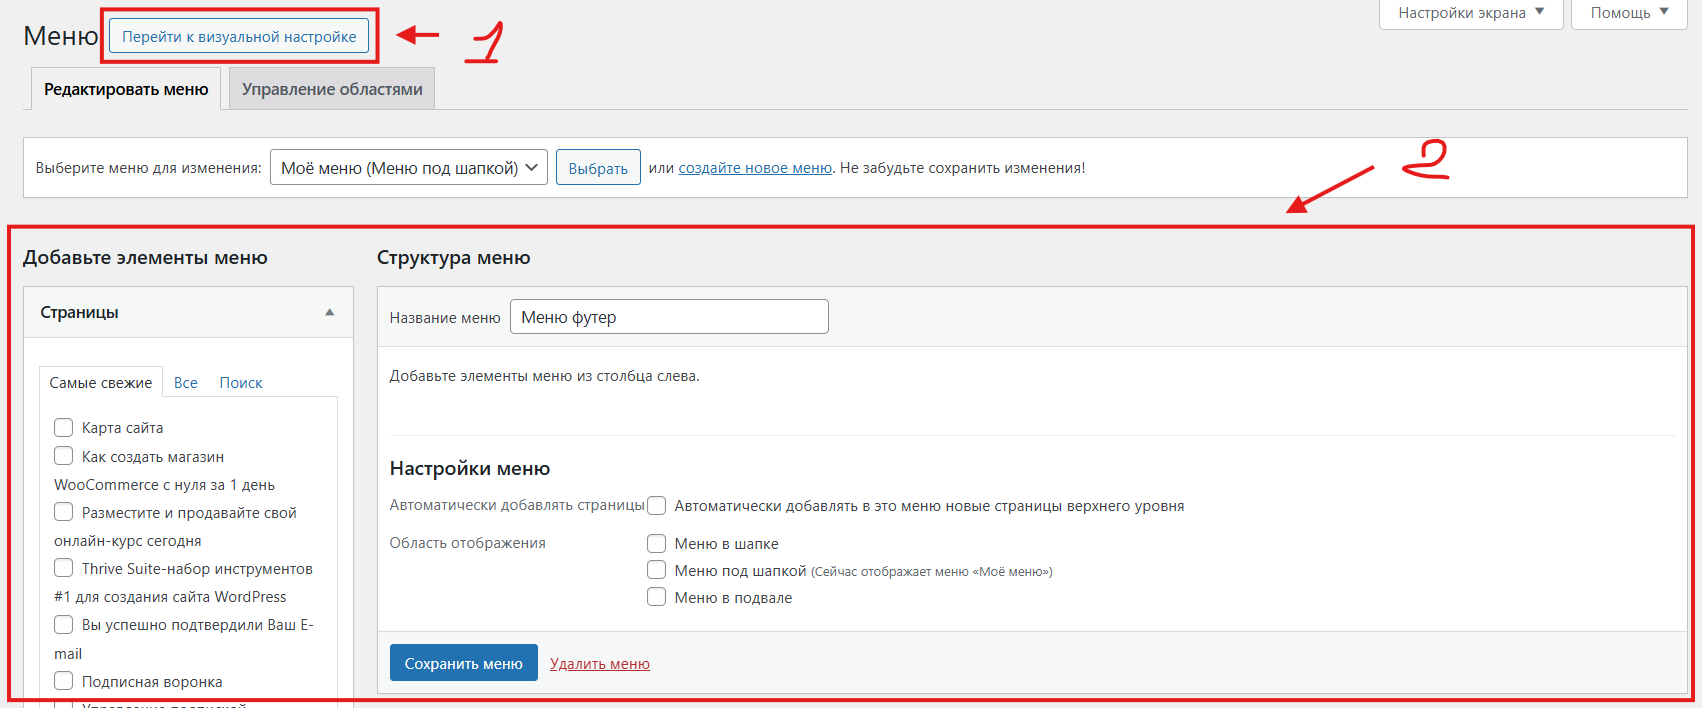Click the Название меню input field
The height and width of the screenshot is (708, 1702).
[x=669, y=317]
